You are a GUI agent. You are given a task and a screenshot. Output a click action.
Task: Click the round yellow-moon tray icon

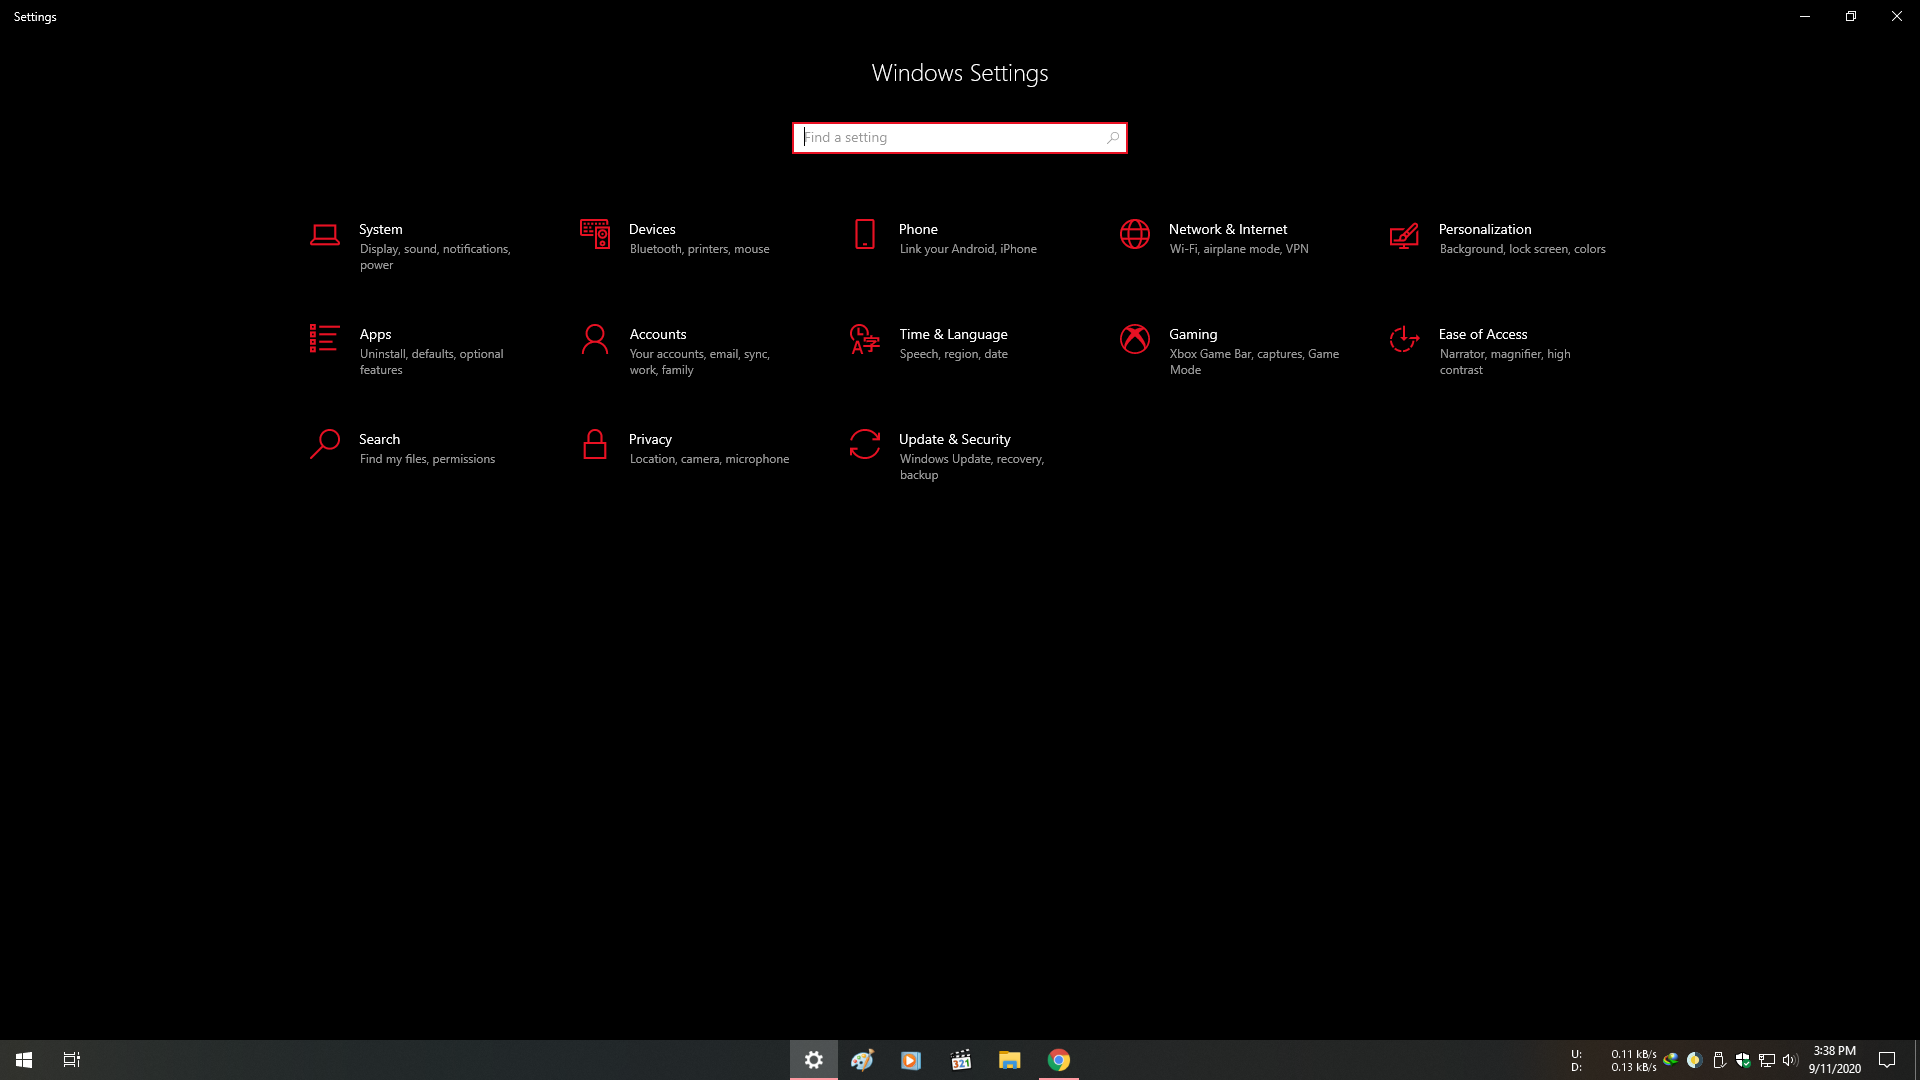tap(1694, 1060)
